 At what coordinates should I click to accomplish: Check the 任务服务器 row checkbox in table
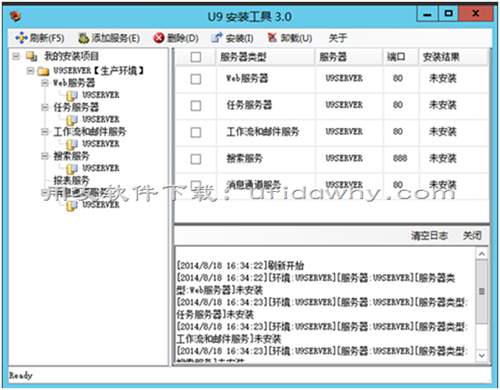click(x=196, y=106)
